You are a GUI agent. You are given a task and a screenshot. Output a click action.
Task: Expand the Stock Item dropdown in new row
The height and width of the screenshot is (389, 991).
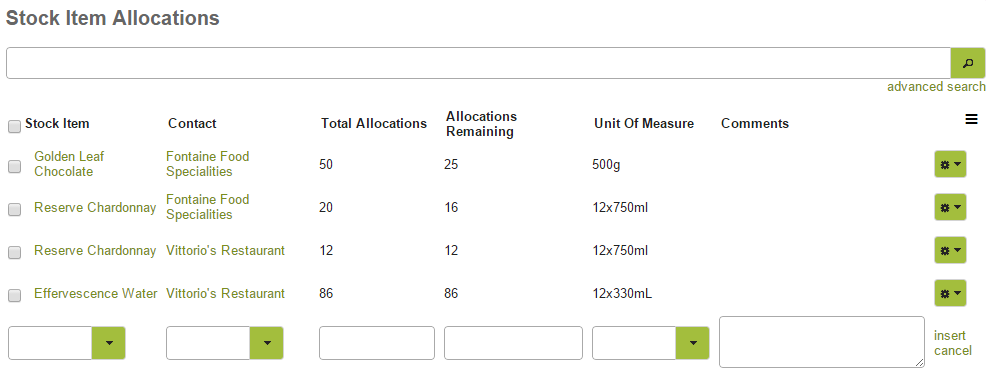(x=109, y=343)
